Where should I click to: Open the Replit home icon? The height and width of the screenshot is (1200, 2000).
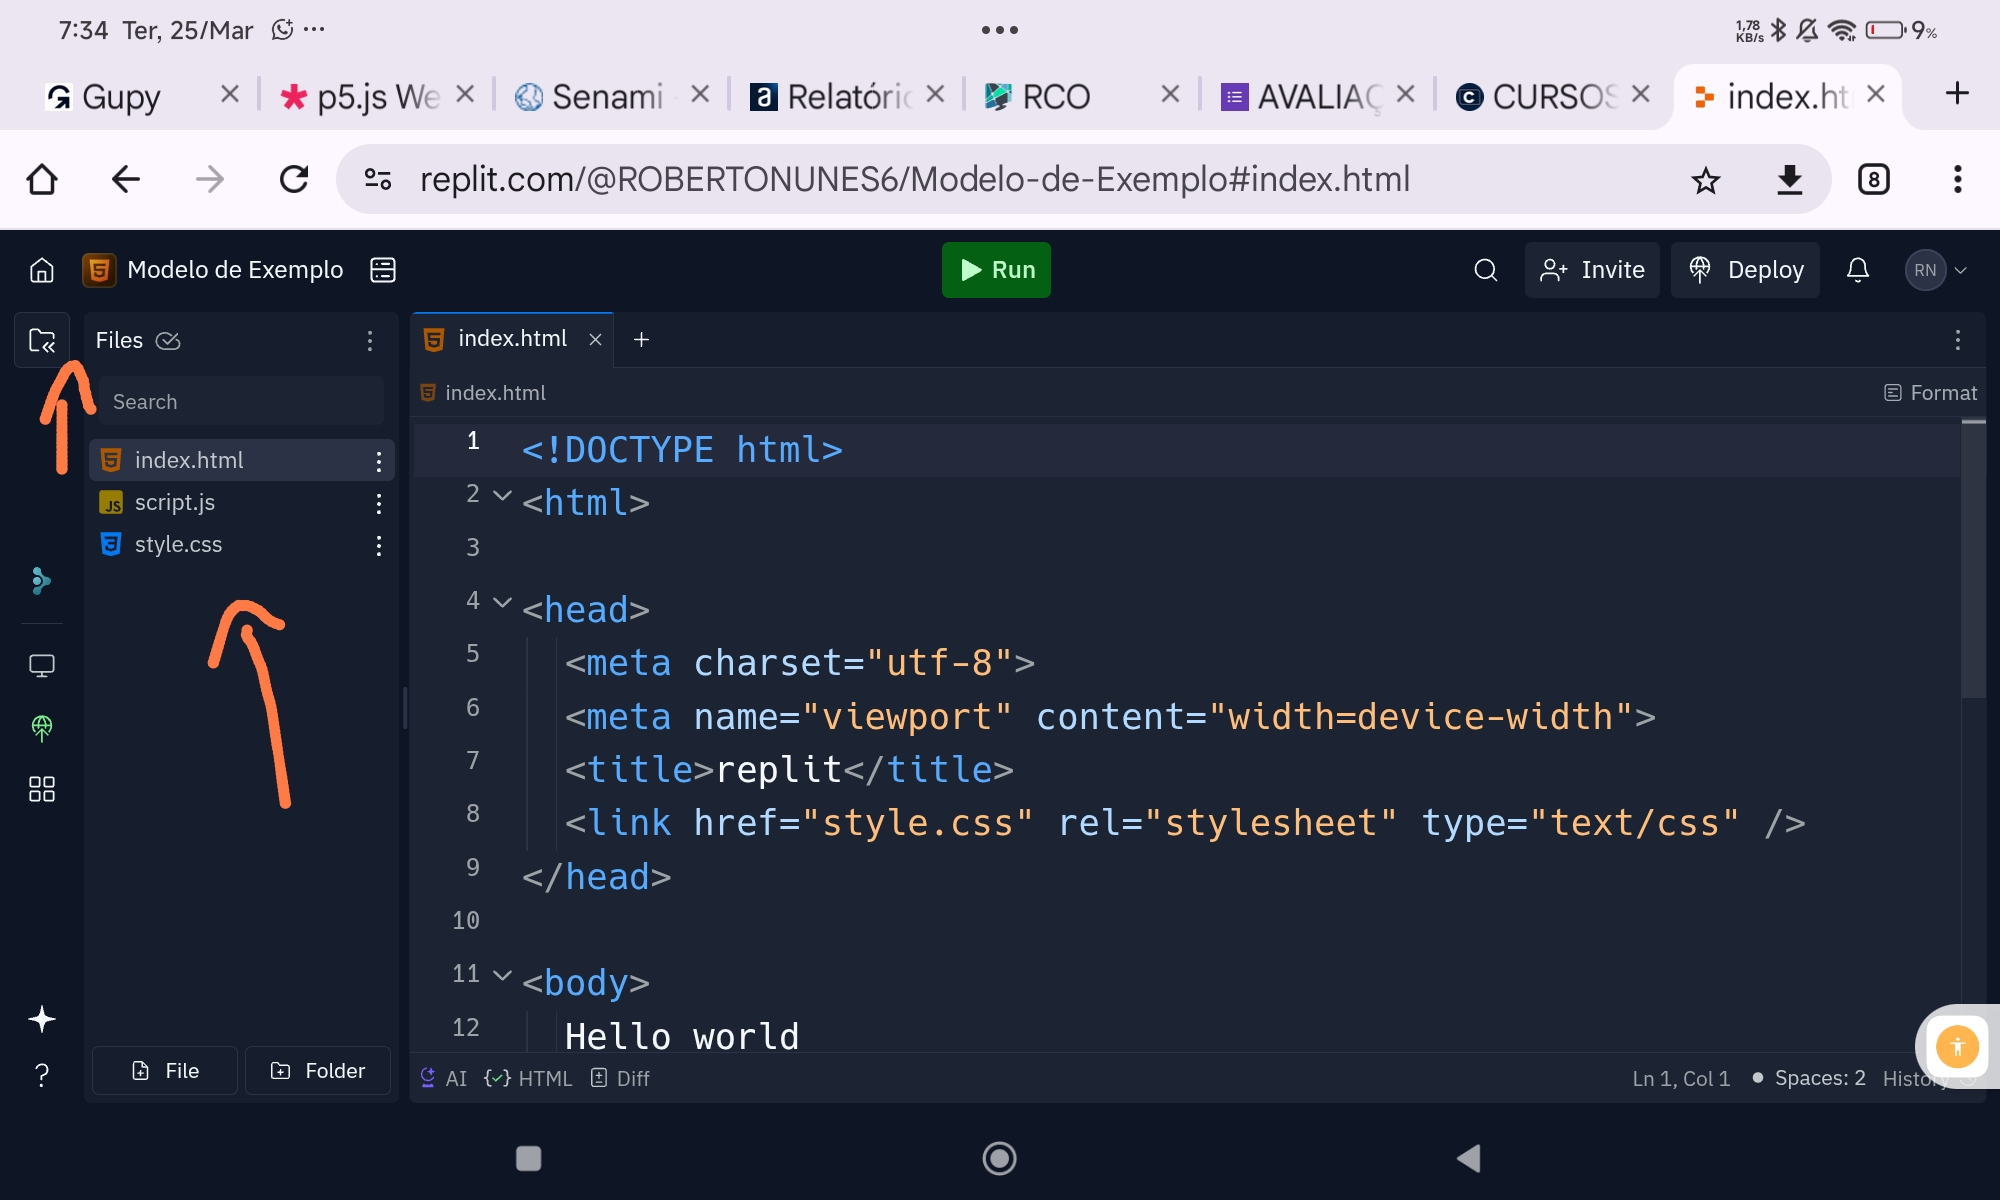click(x=42, y=270)
